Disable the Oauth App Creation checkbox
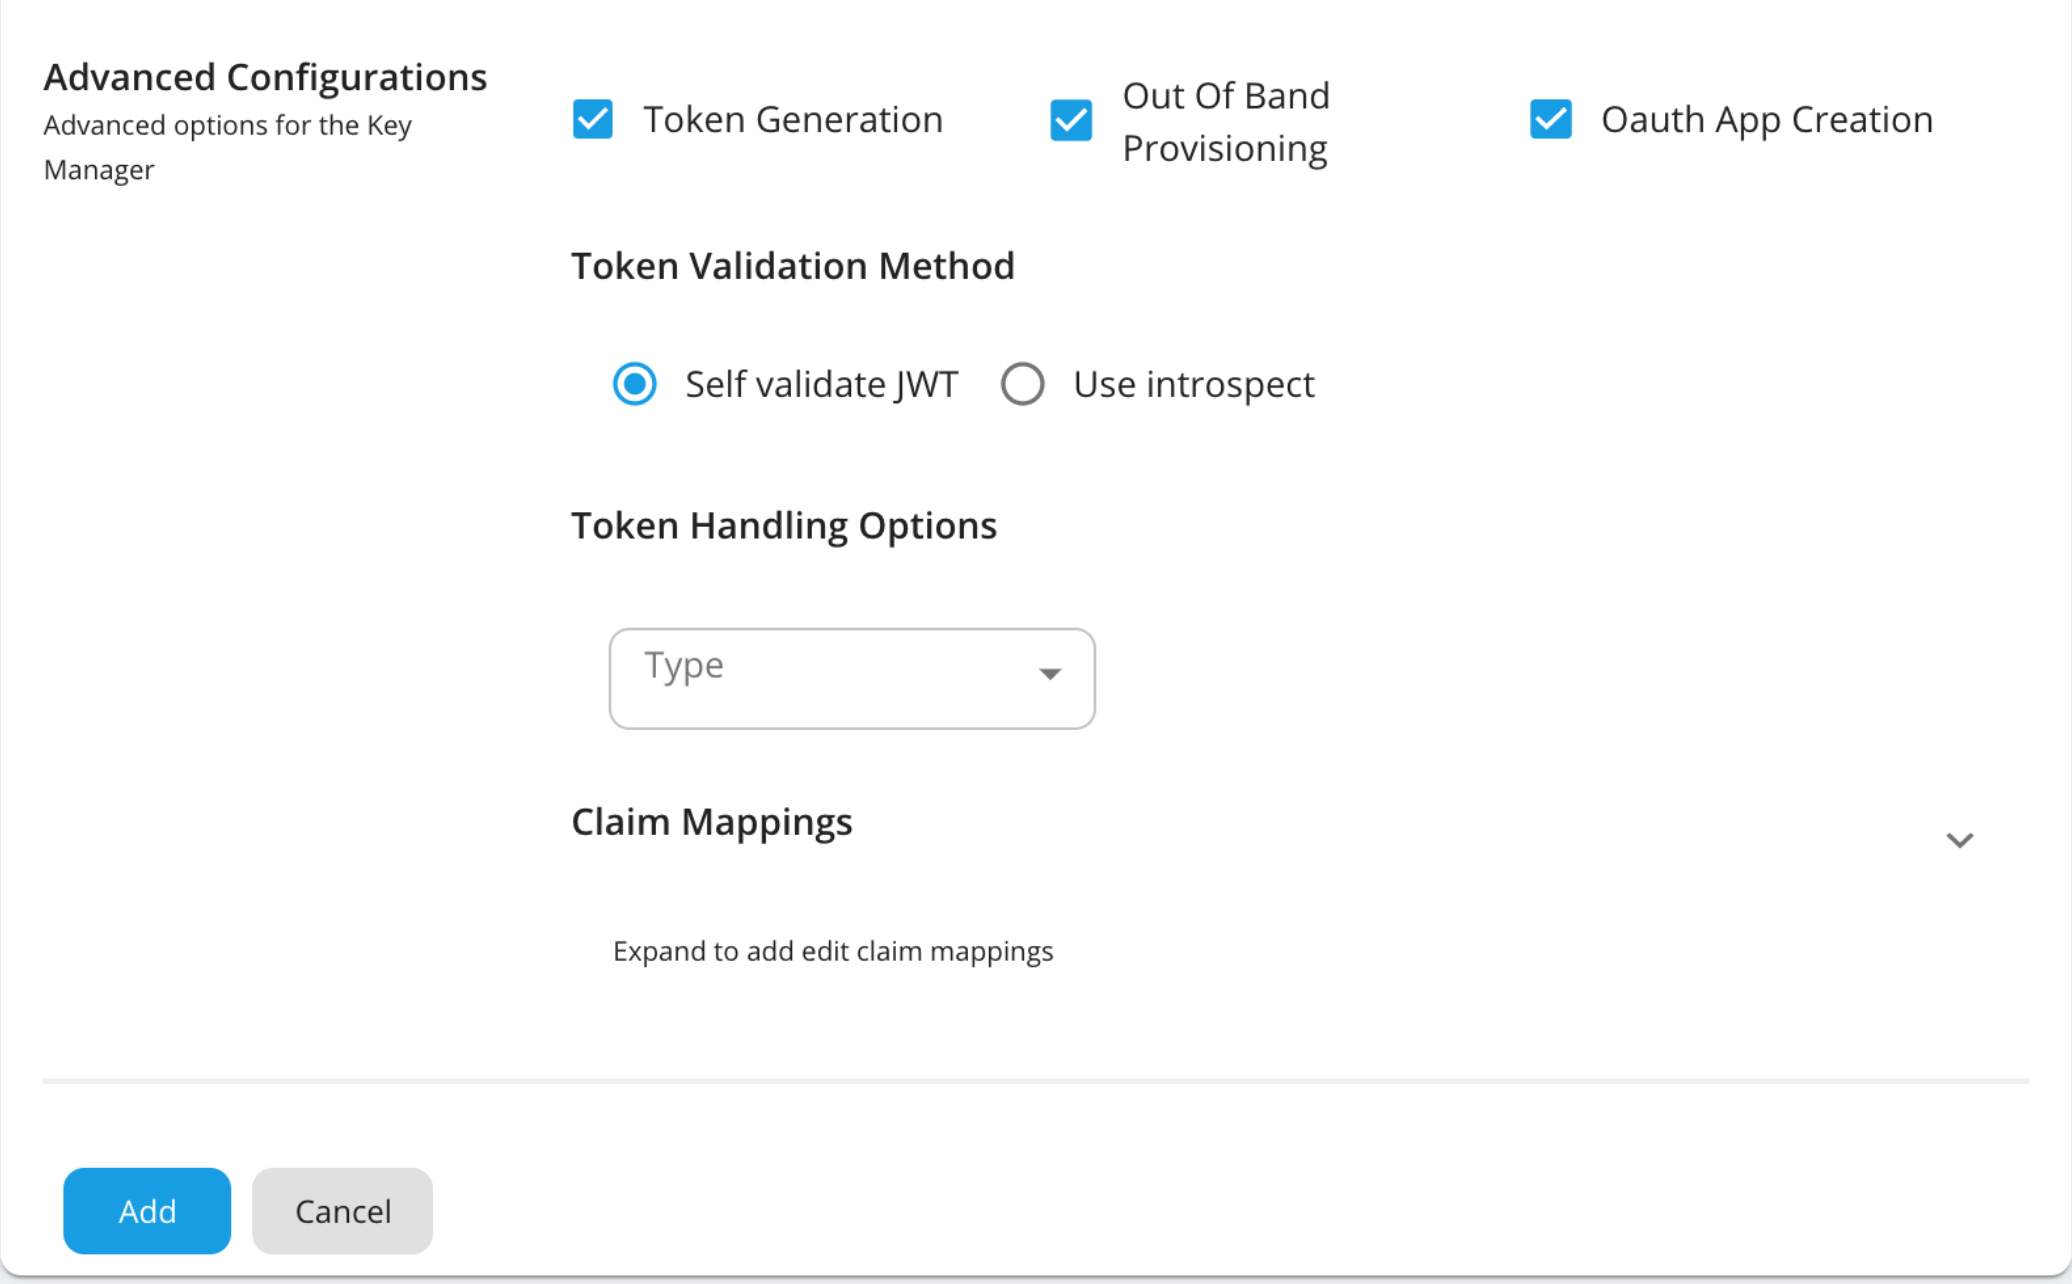Image resolution: width=2072 pixels, height=1284 pixels. tap(1550, 119)
